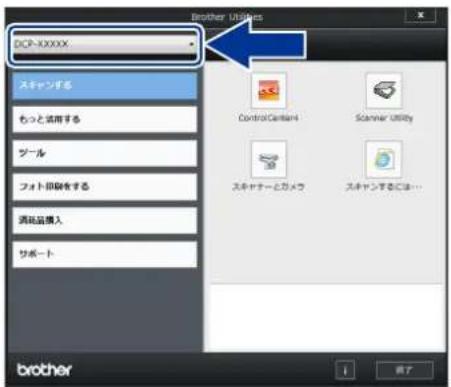Open the 消耗品購入 menu item
The width and height of the screenshot is (451, 387).
click(105, 220)
